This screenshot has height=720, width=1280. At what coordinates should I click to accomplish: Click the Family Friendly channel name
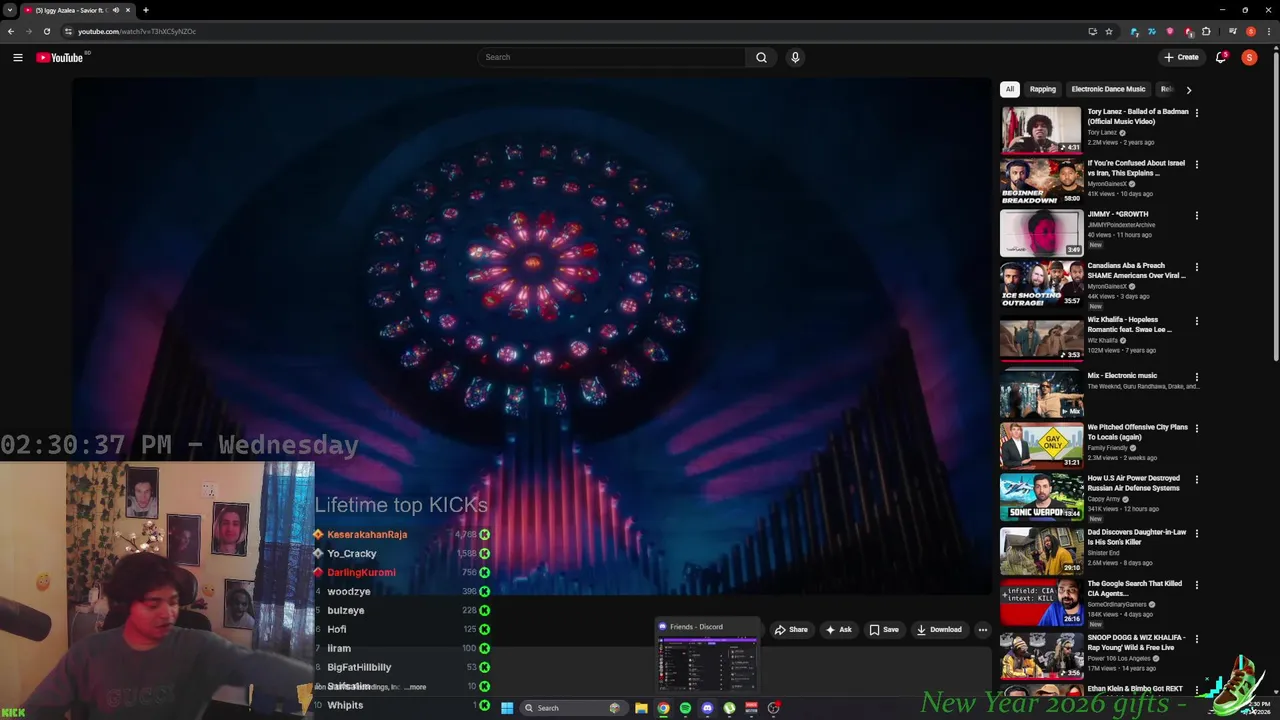(x=1108, y=448)
